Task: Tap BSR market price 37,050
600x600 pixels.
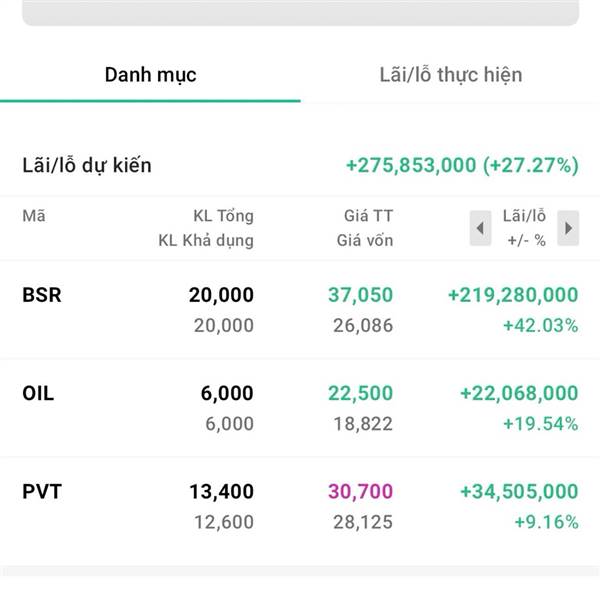Action: tap(360, 295)
